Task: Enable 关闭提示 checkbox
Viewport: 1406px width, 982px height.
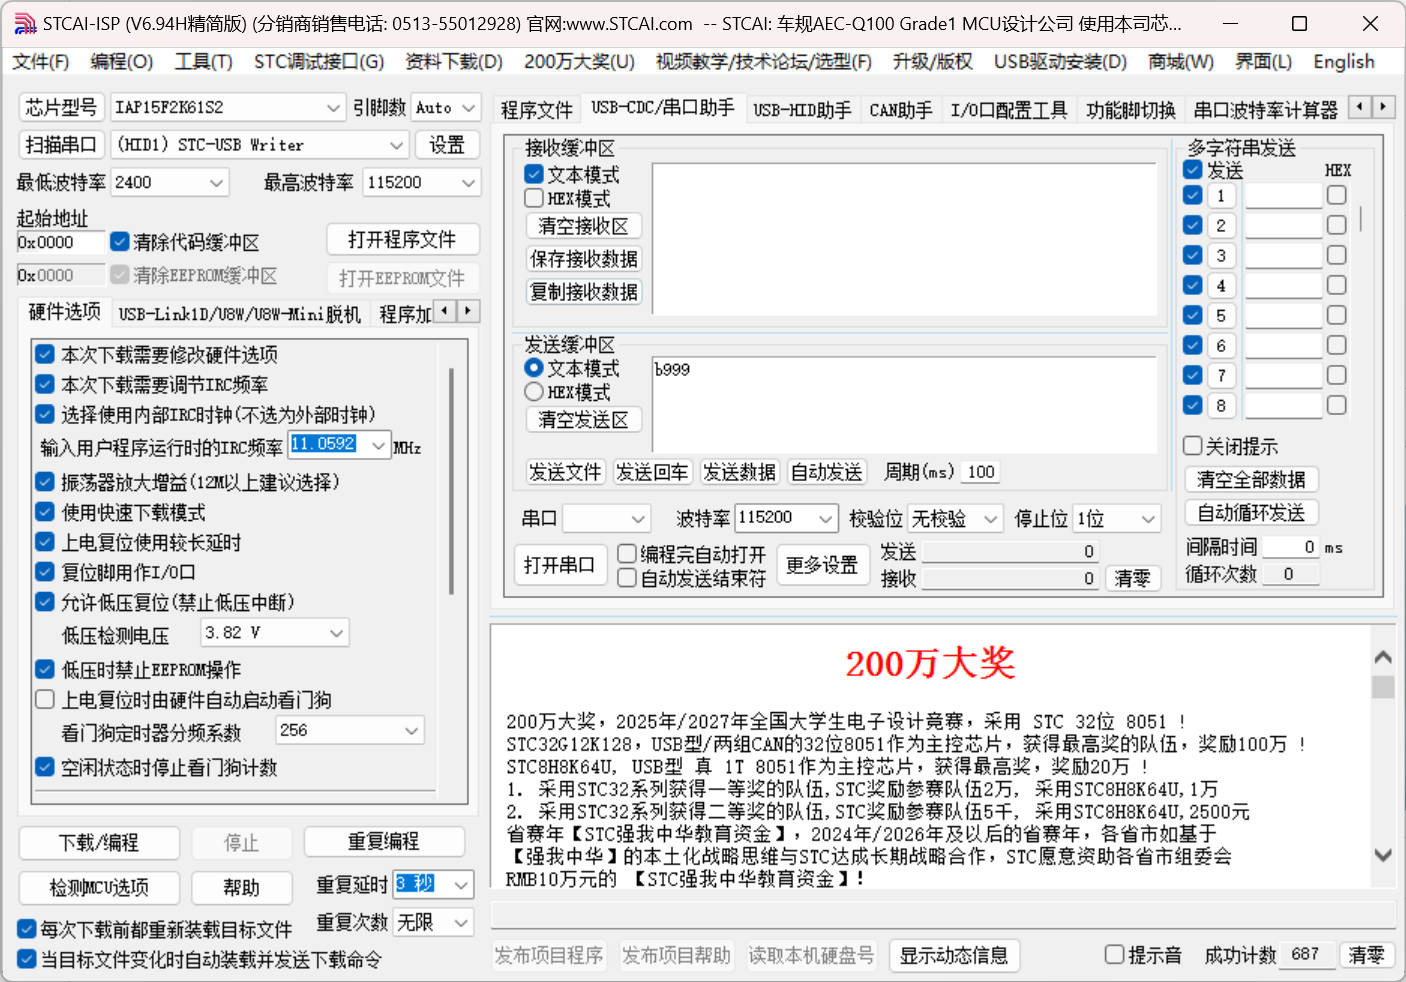Action: tap(1192, 446)
